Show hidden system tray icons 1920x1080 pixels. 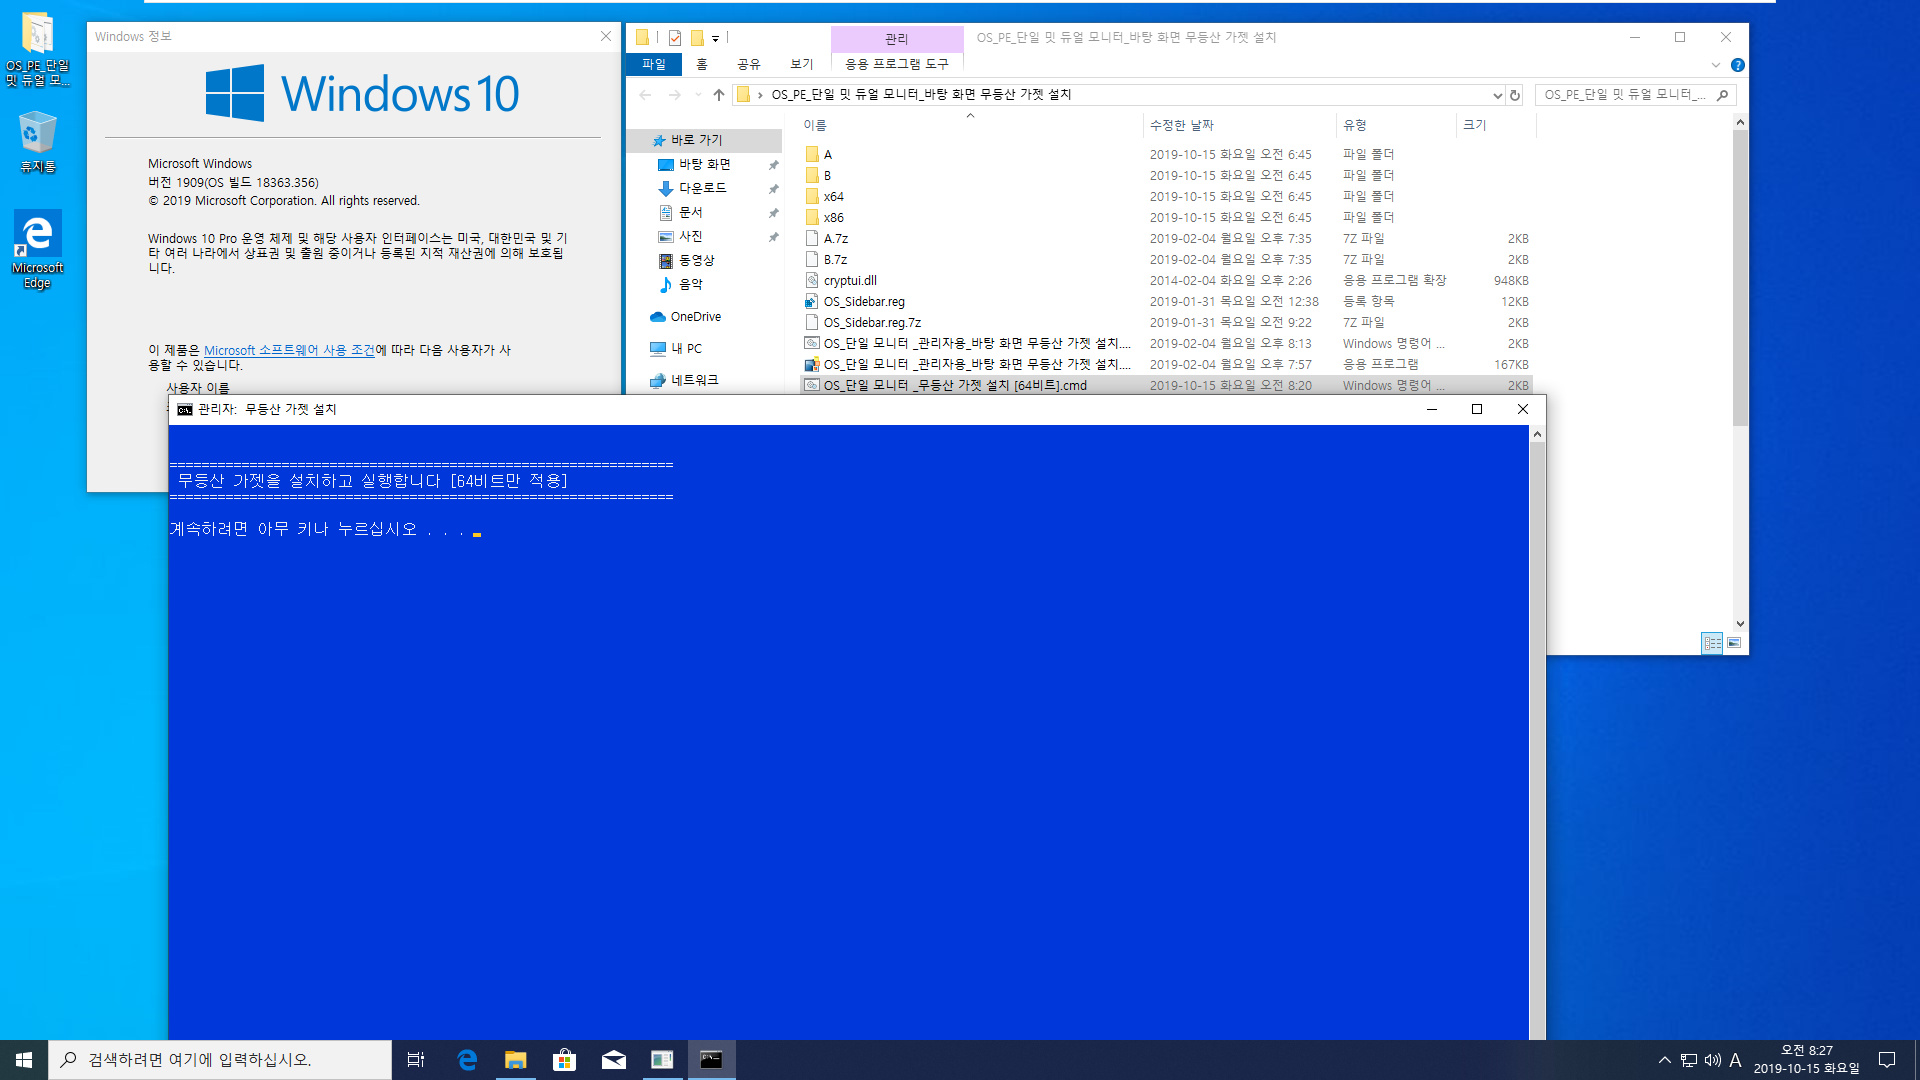click(x=1664, y=1060)
